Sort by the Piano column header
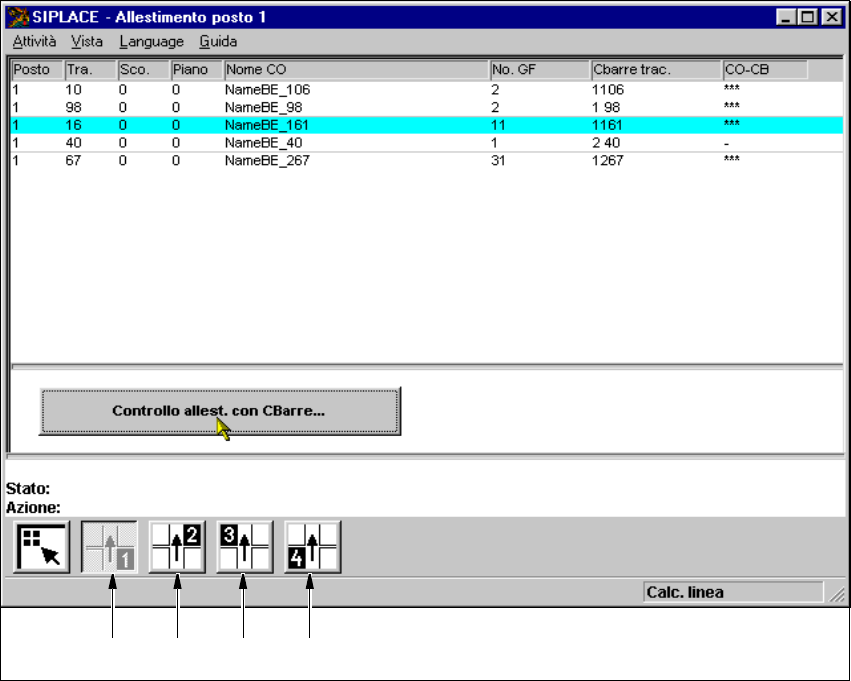Image resolution: width=851 pixels, height=681 pixels. click(196, 70)
